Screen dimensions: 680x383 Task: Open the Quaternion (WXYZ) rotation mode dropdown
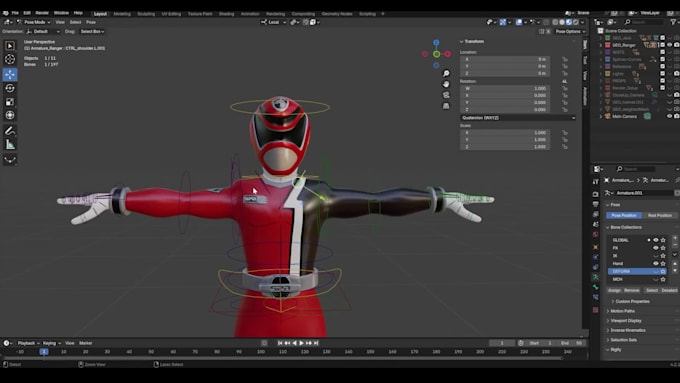click(x=518, y=118)
